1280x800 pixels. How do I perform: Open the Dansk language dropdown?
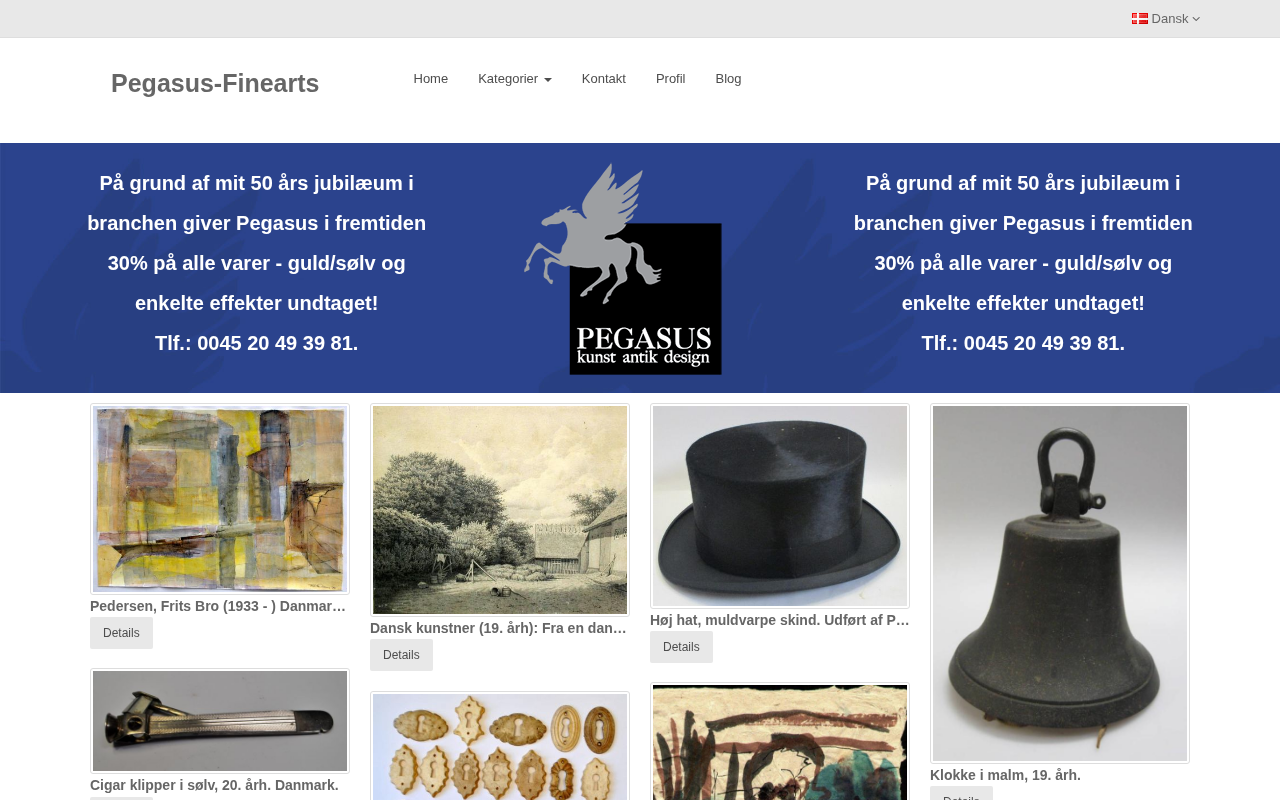[1166, 18]
